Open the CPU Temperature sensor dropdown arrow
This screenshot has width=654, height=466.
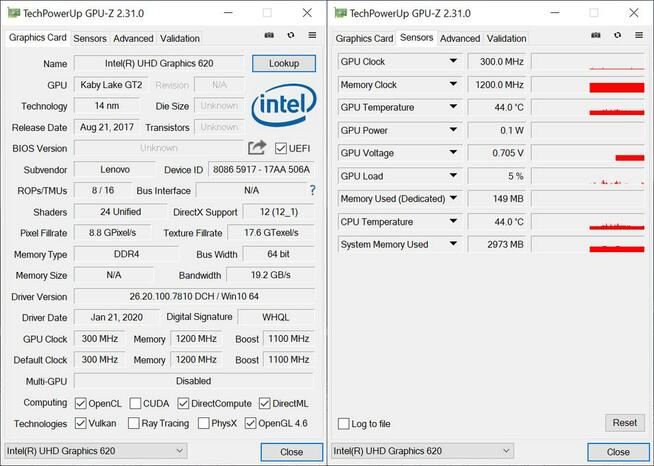point(453,221)
